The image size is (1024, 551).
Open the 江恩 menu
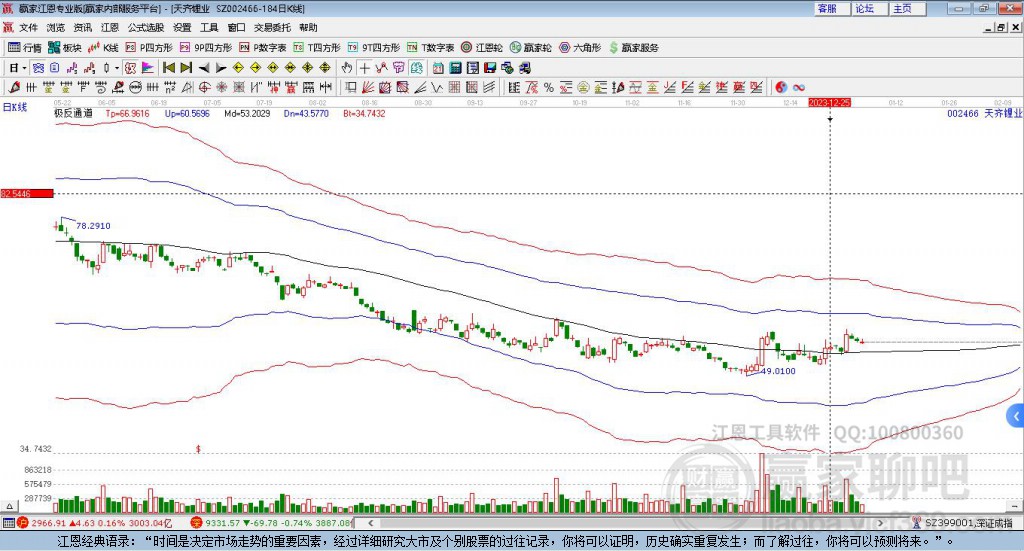point(109,28)
